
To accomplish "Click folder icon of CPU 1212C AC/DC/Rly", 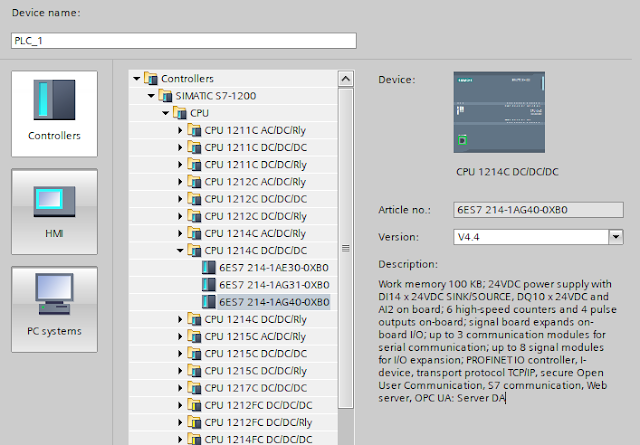I will click(194, 182).
